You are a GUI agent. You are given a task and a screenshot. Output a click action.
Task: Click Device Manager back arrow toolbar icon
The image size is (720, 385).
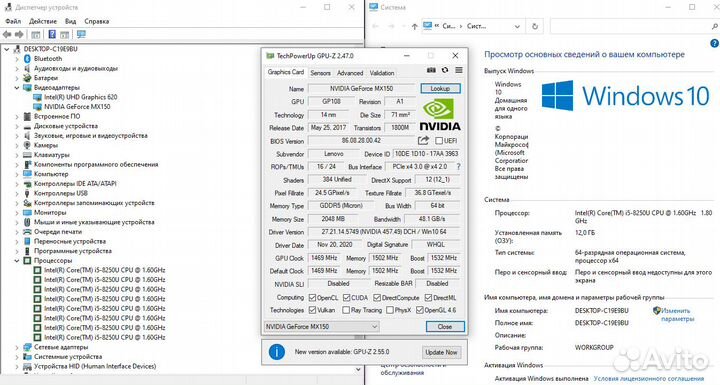coord(7,34)
